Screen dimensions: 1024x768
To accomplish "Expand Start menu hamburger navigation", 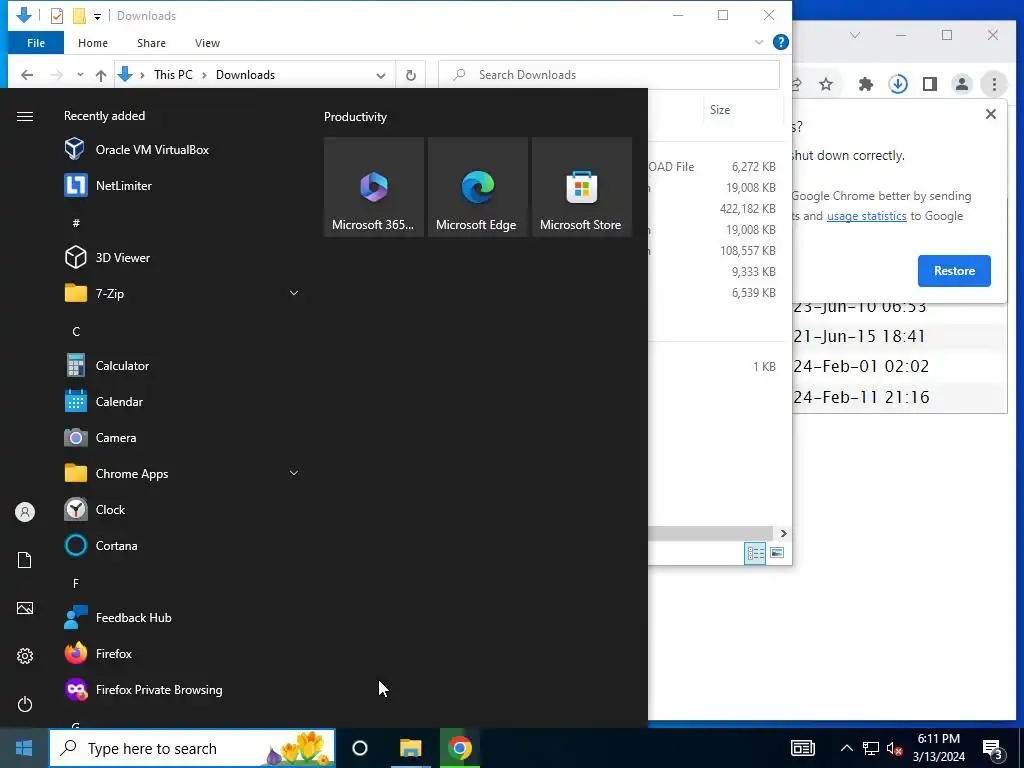I will click(25, 116).
